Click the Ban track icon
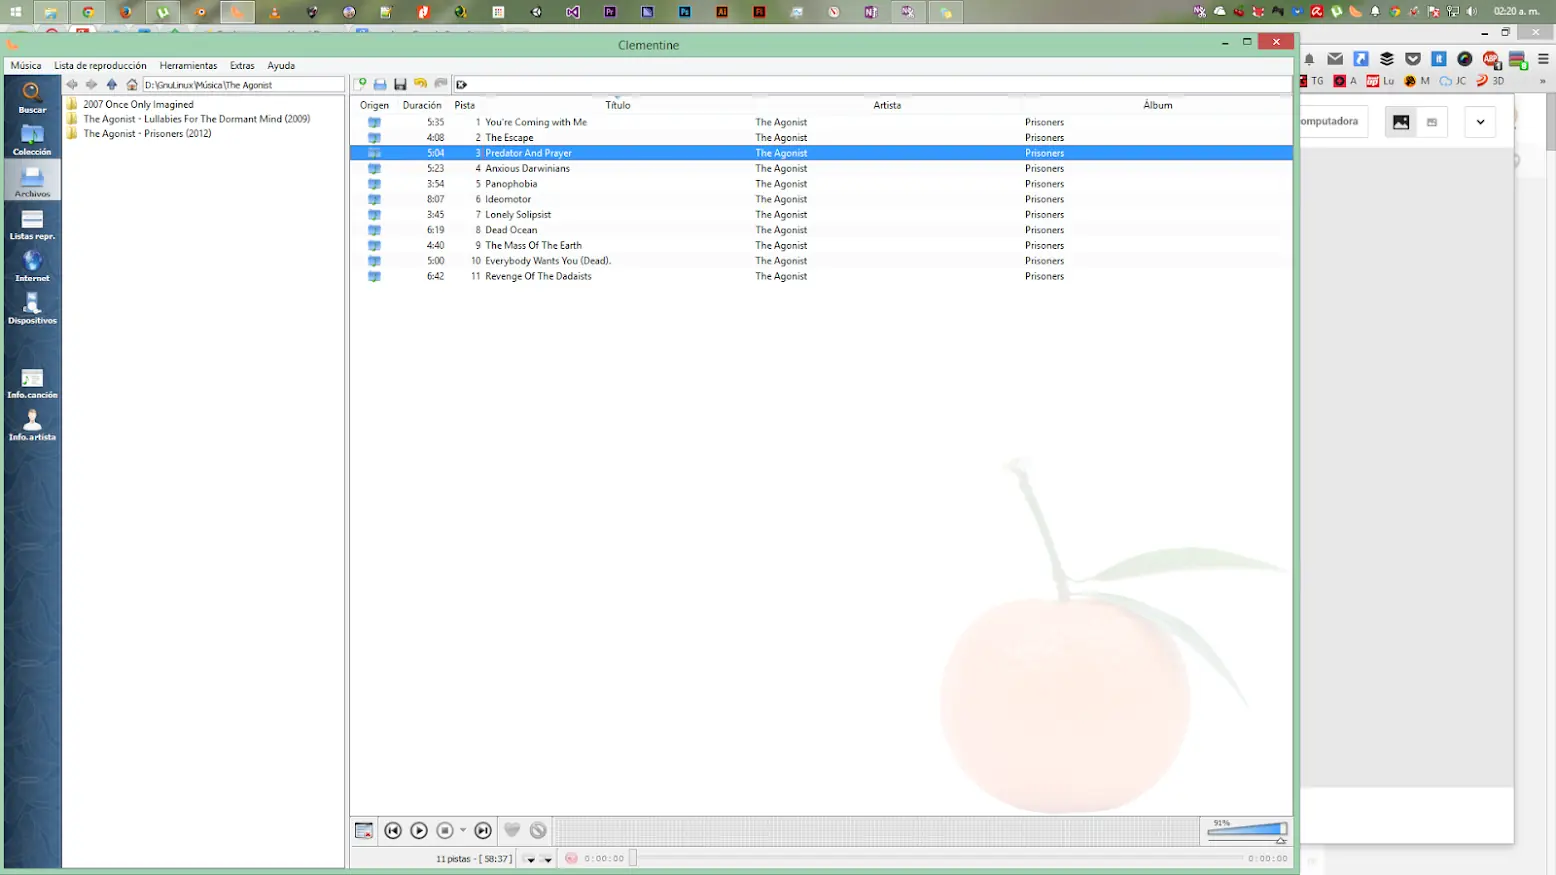The image size is (1556, 875). (x=538, y=830)
